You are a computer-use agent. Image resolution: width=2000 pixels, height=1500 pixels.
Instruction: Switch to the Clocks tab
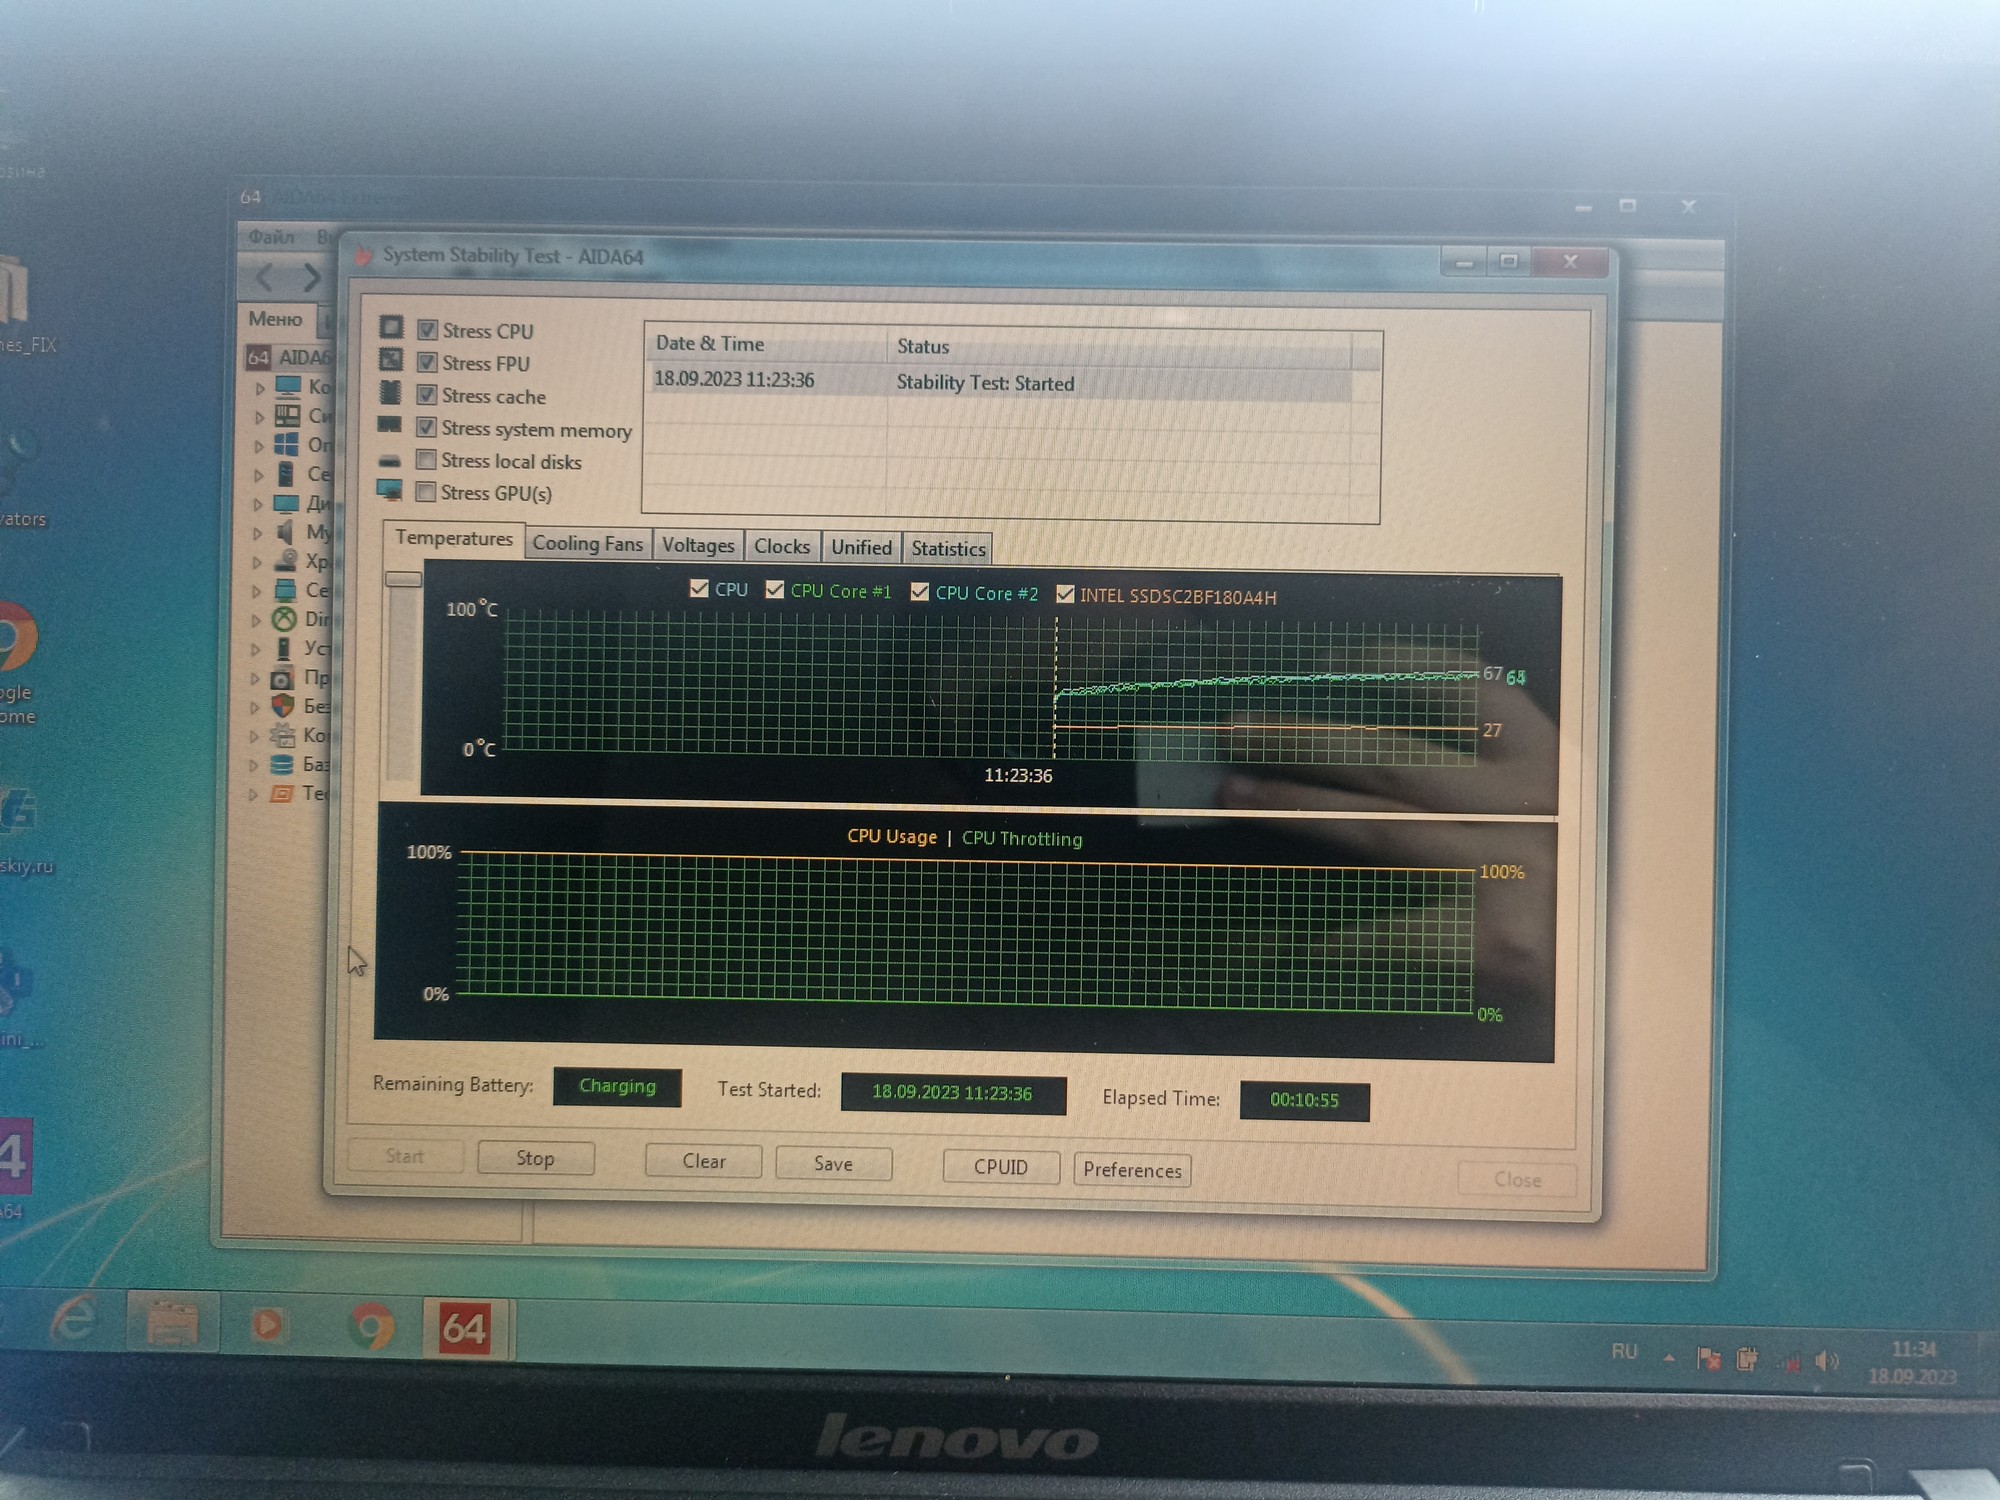tap(782, 547)
